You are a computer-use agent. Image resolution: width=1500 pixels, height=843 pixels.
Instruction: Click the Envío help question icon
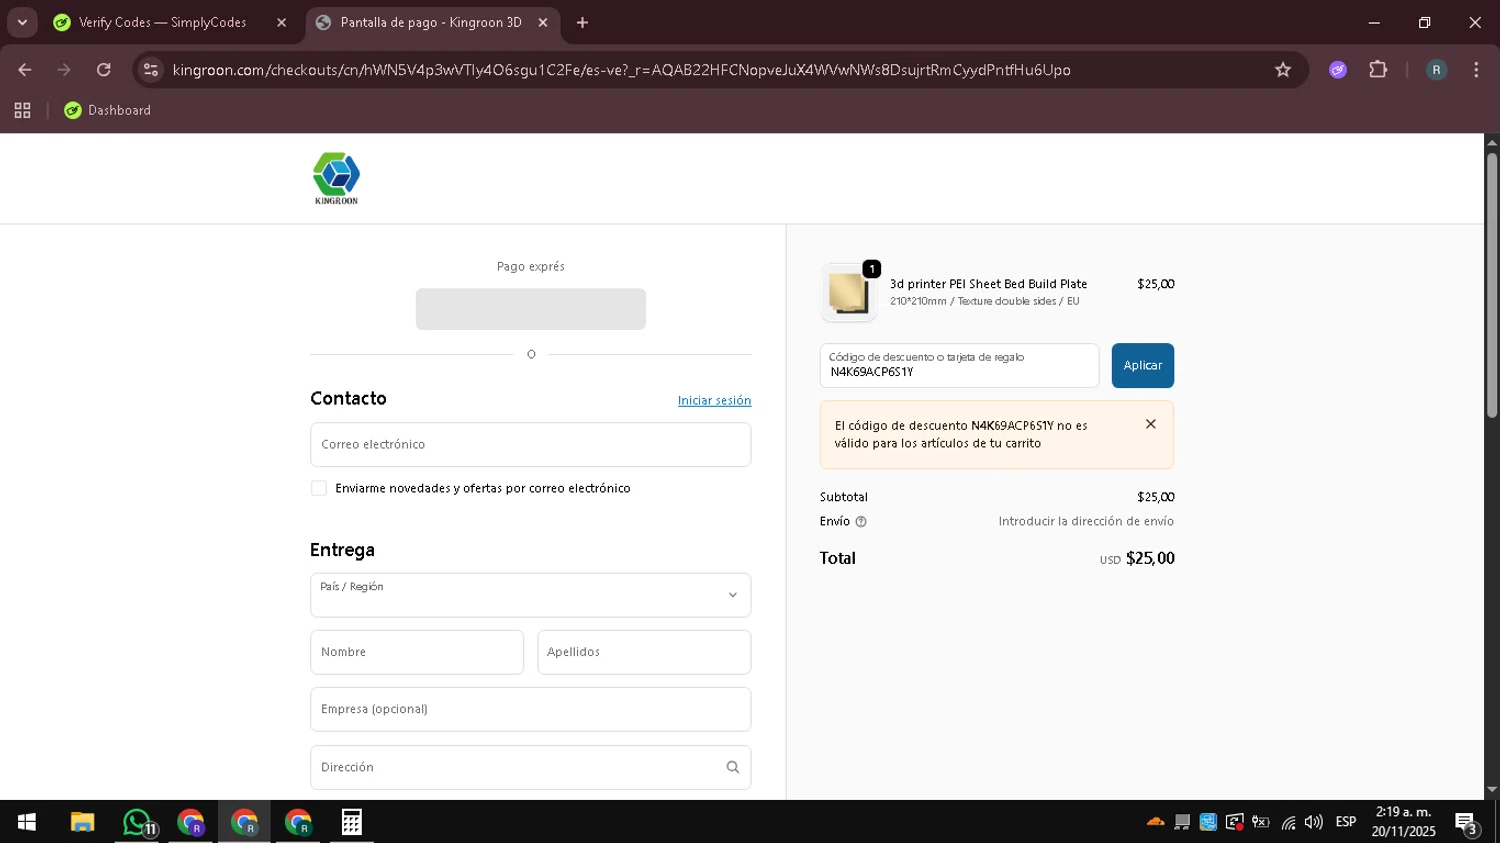pos(861,522)
